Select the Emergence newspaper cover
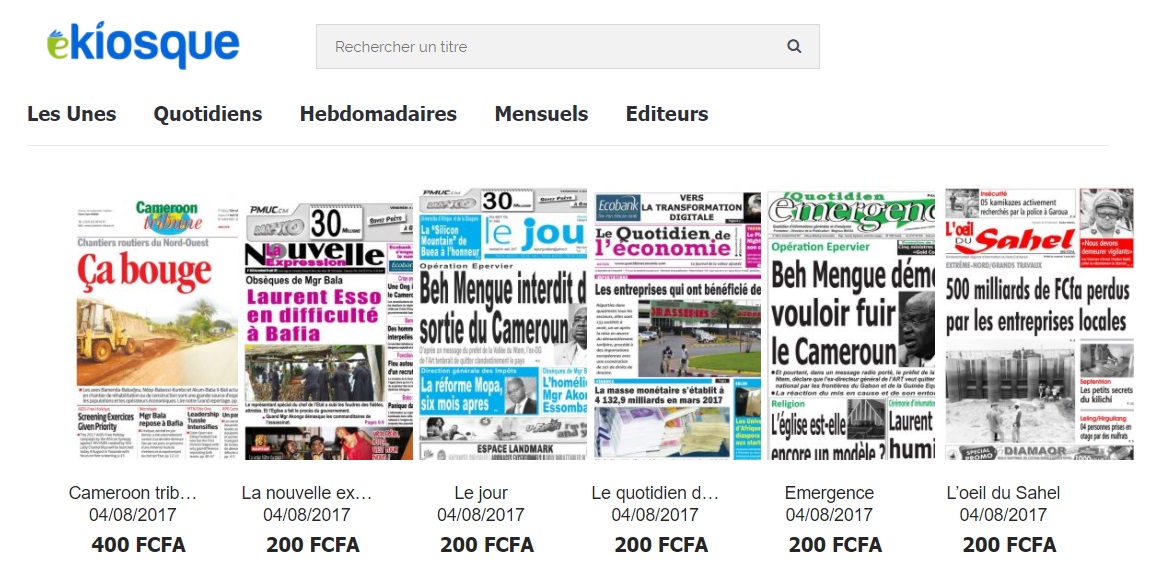1151x579 pixels. click(x=852, y=325)
